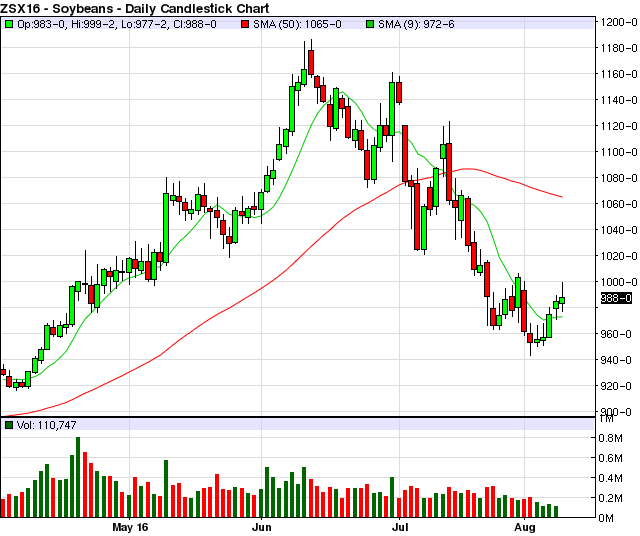The image size is (640, 536).
Task: Click the Hi:999-2 high price text
Action: (94, 24)
